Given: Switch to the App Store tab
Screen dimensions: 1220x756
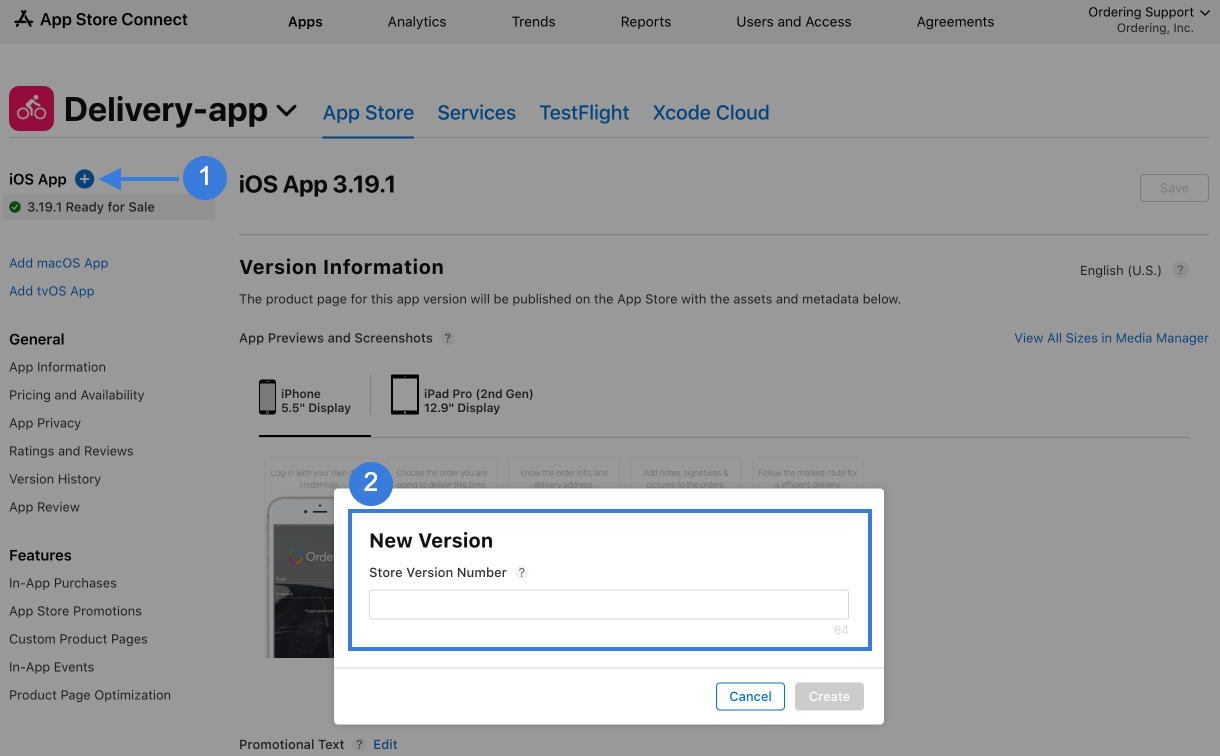Looking at the screenshot, I should point(368,113).
